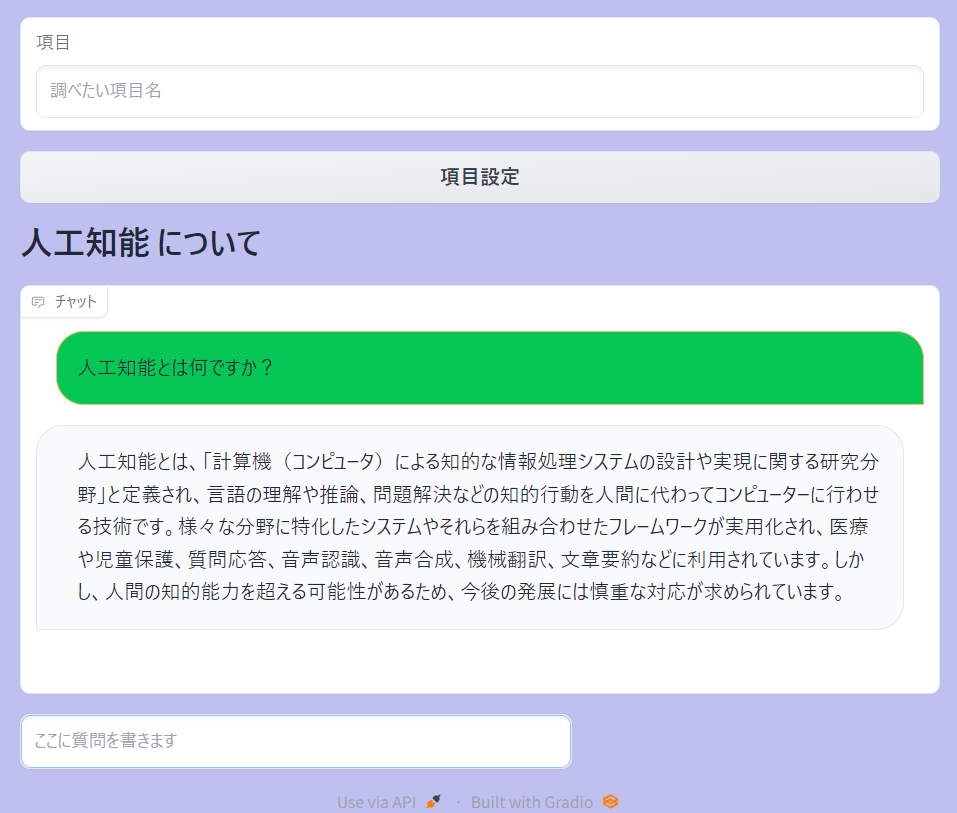Click the chat bubble icon beside チャット
The width and height of the screenshot is (957, 813).
(x=38, y=302)
